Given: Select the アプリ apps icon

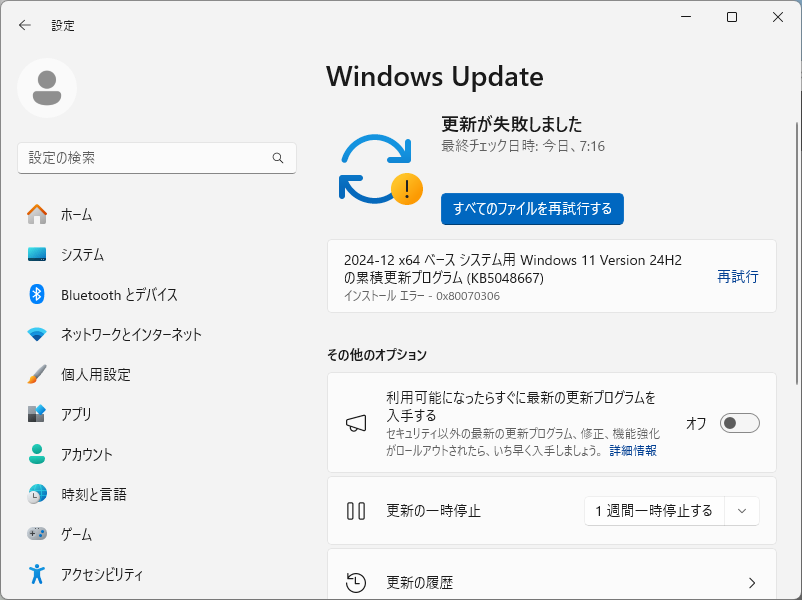Looking at the screenshot, I should [x=37, y=414].
